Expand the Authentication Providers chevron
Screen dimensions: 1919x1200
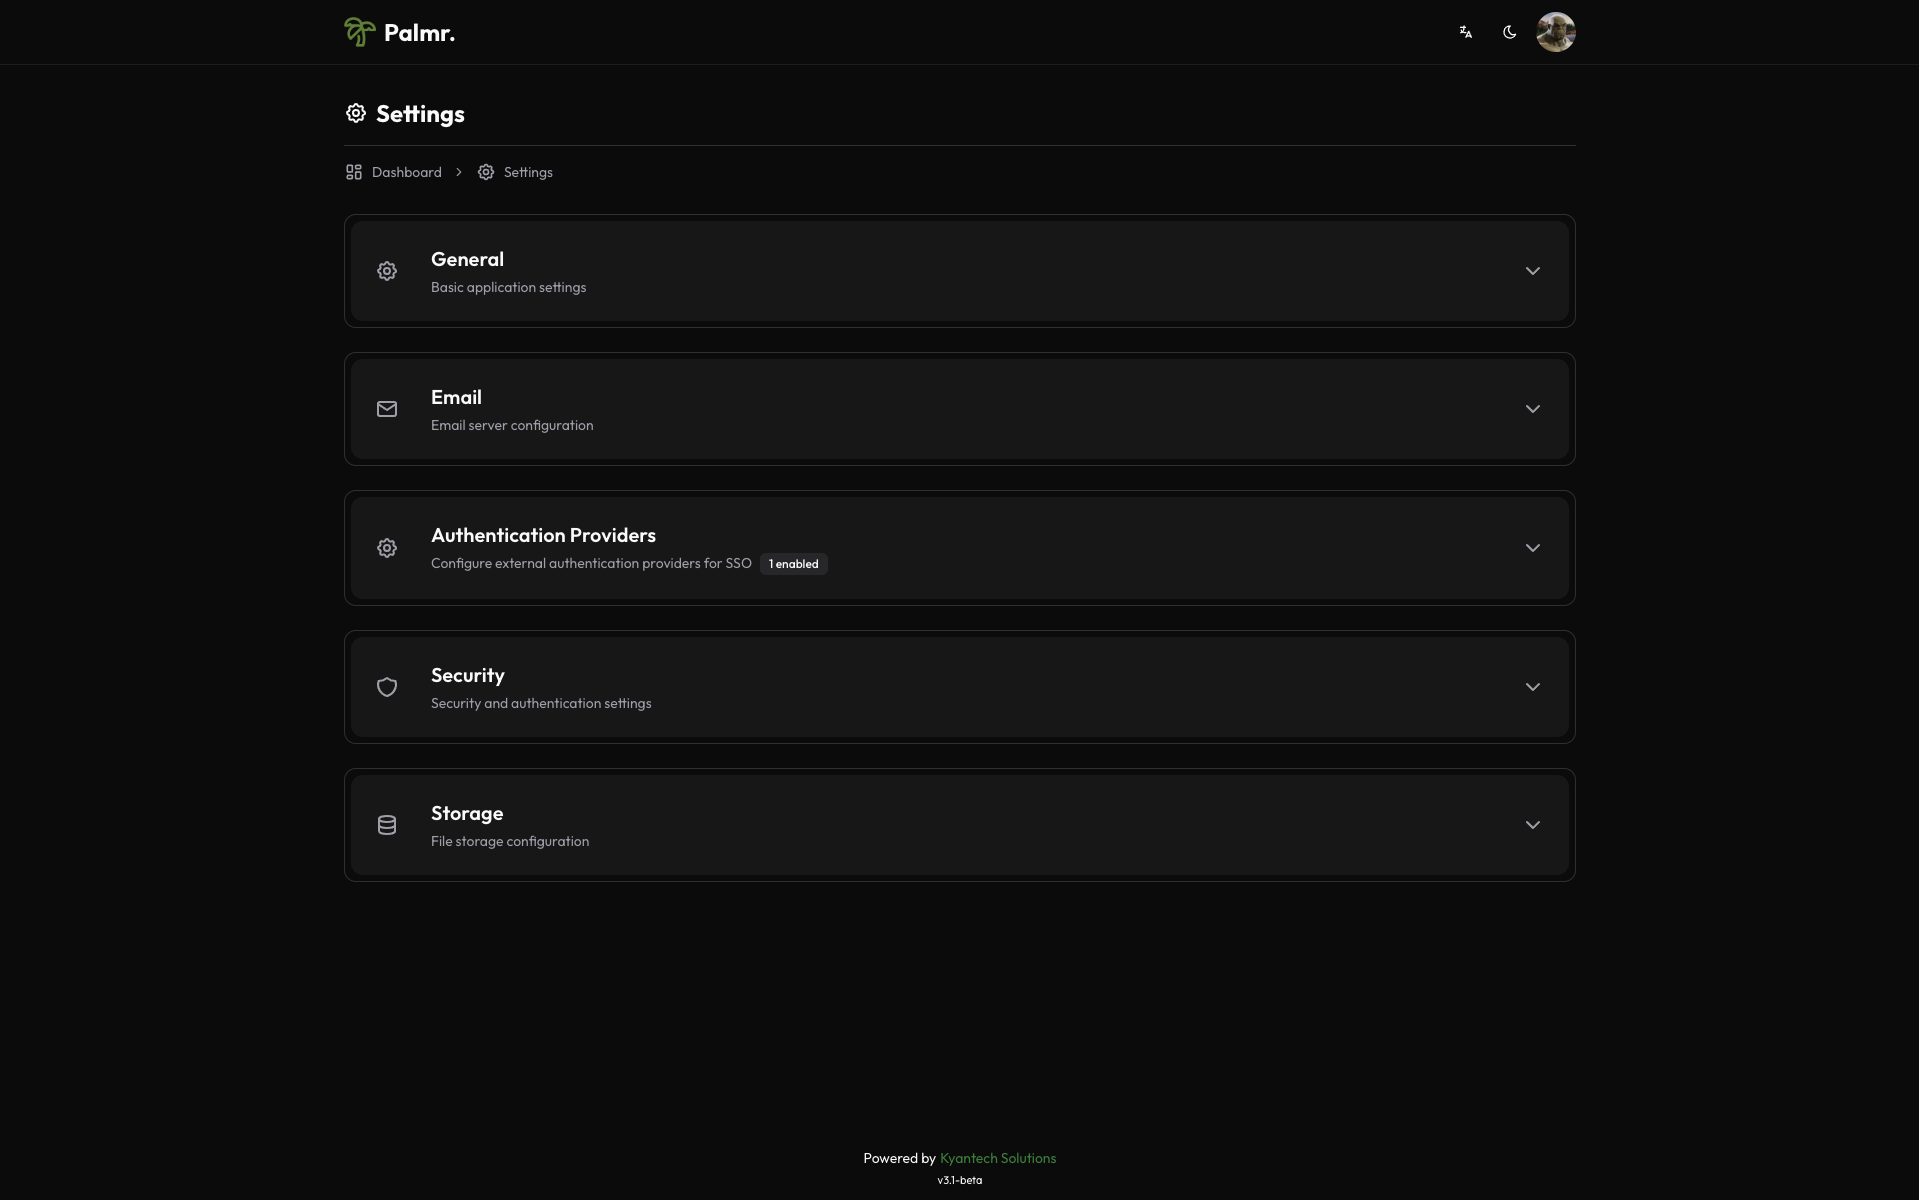coord(1533,548)
